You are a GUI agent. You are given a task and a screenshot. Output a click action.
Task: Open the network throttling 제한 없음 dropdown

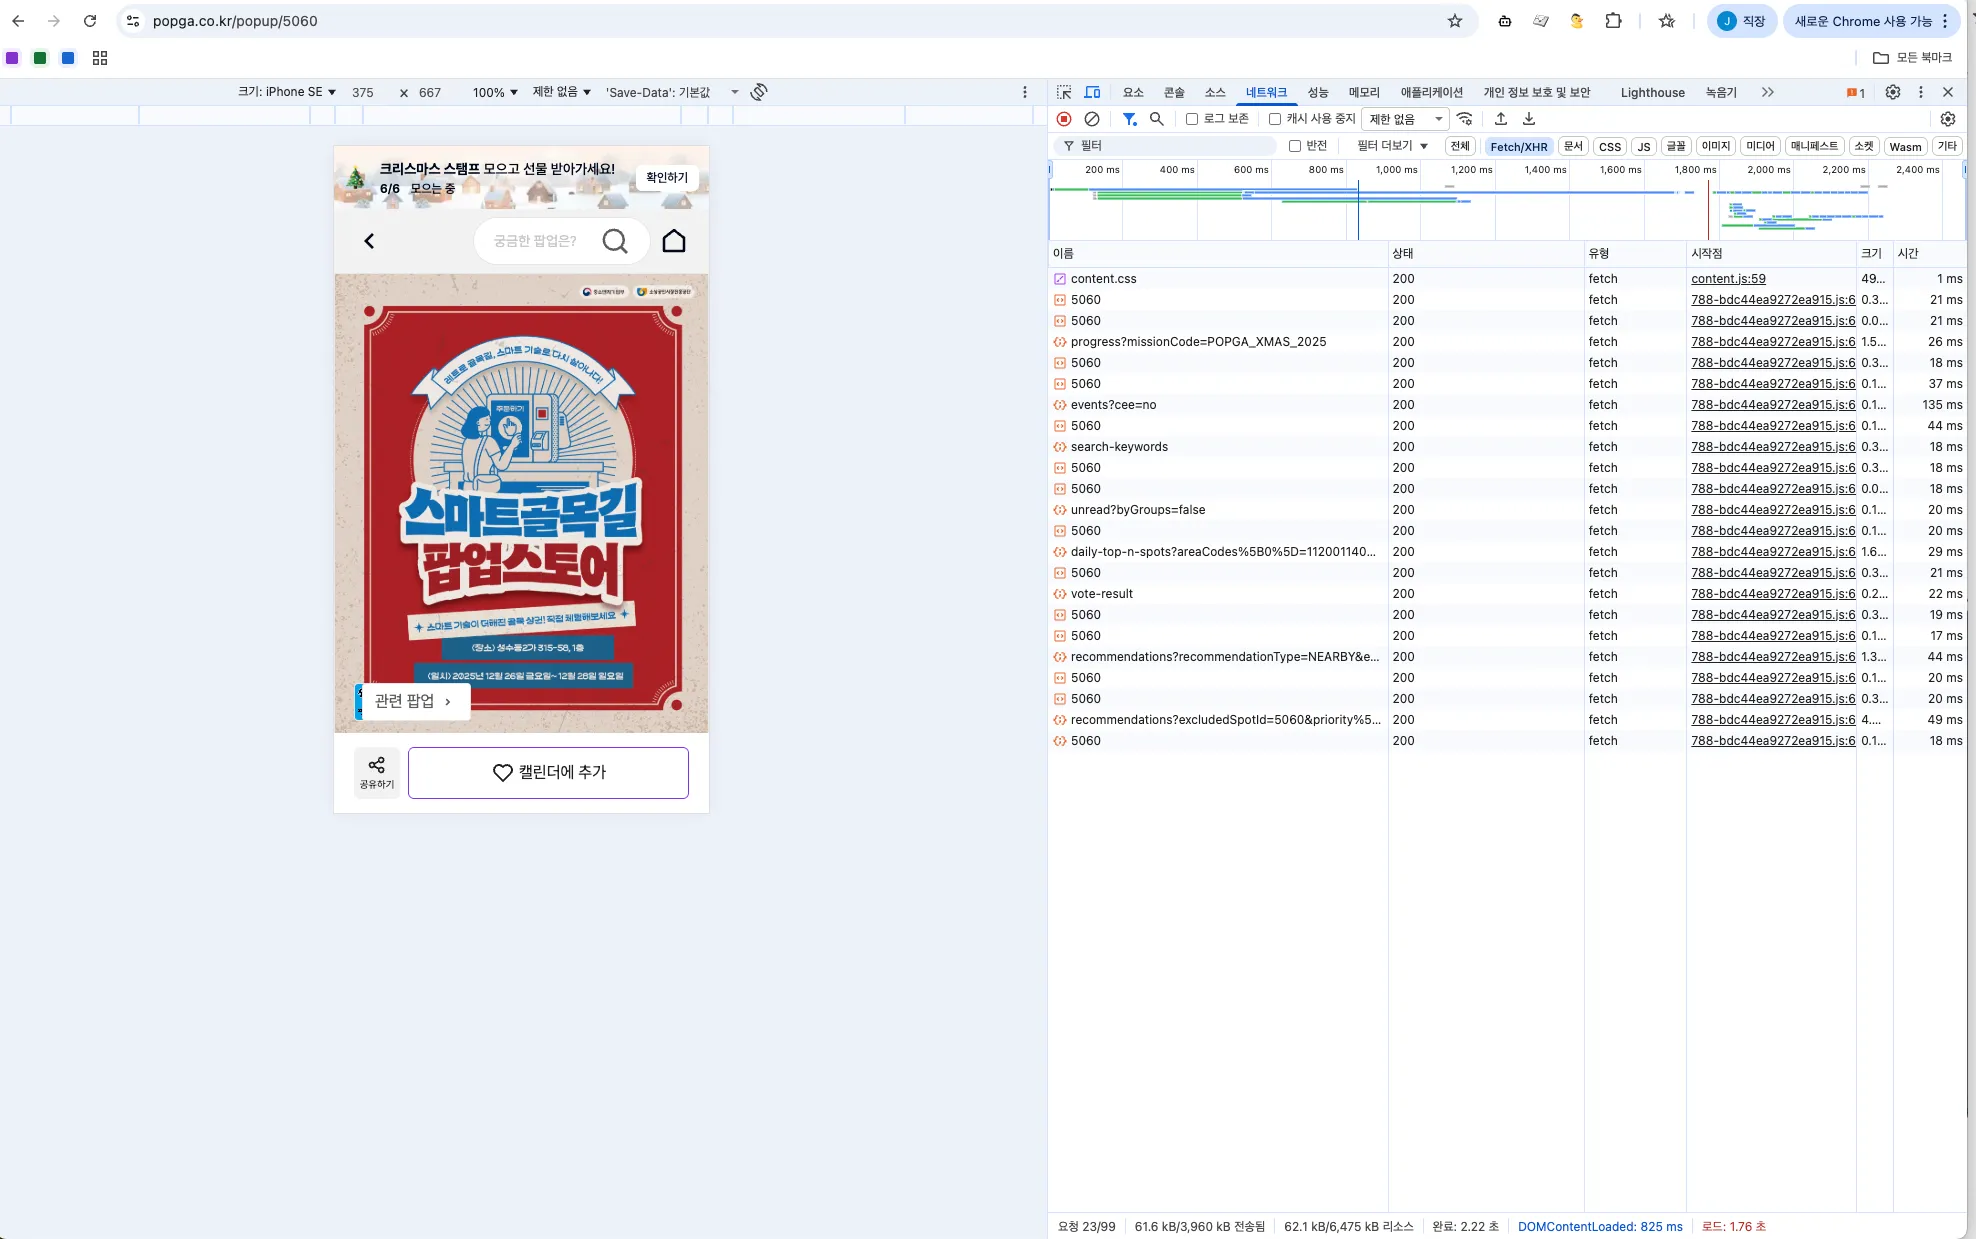click(1405, 119)
